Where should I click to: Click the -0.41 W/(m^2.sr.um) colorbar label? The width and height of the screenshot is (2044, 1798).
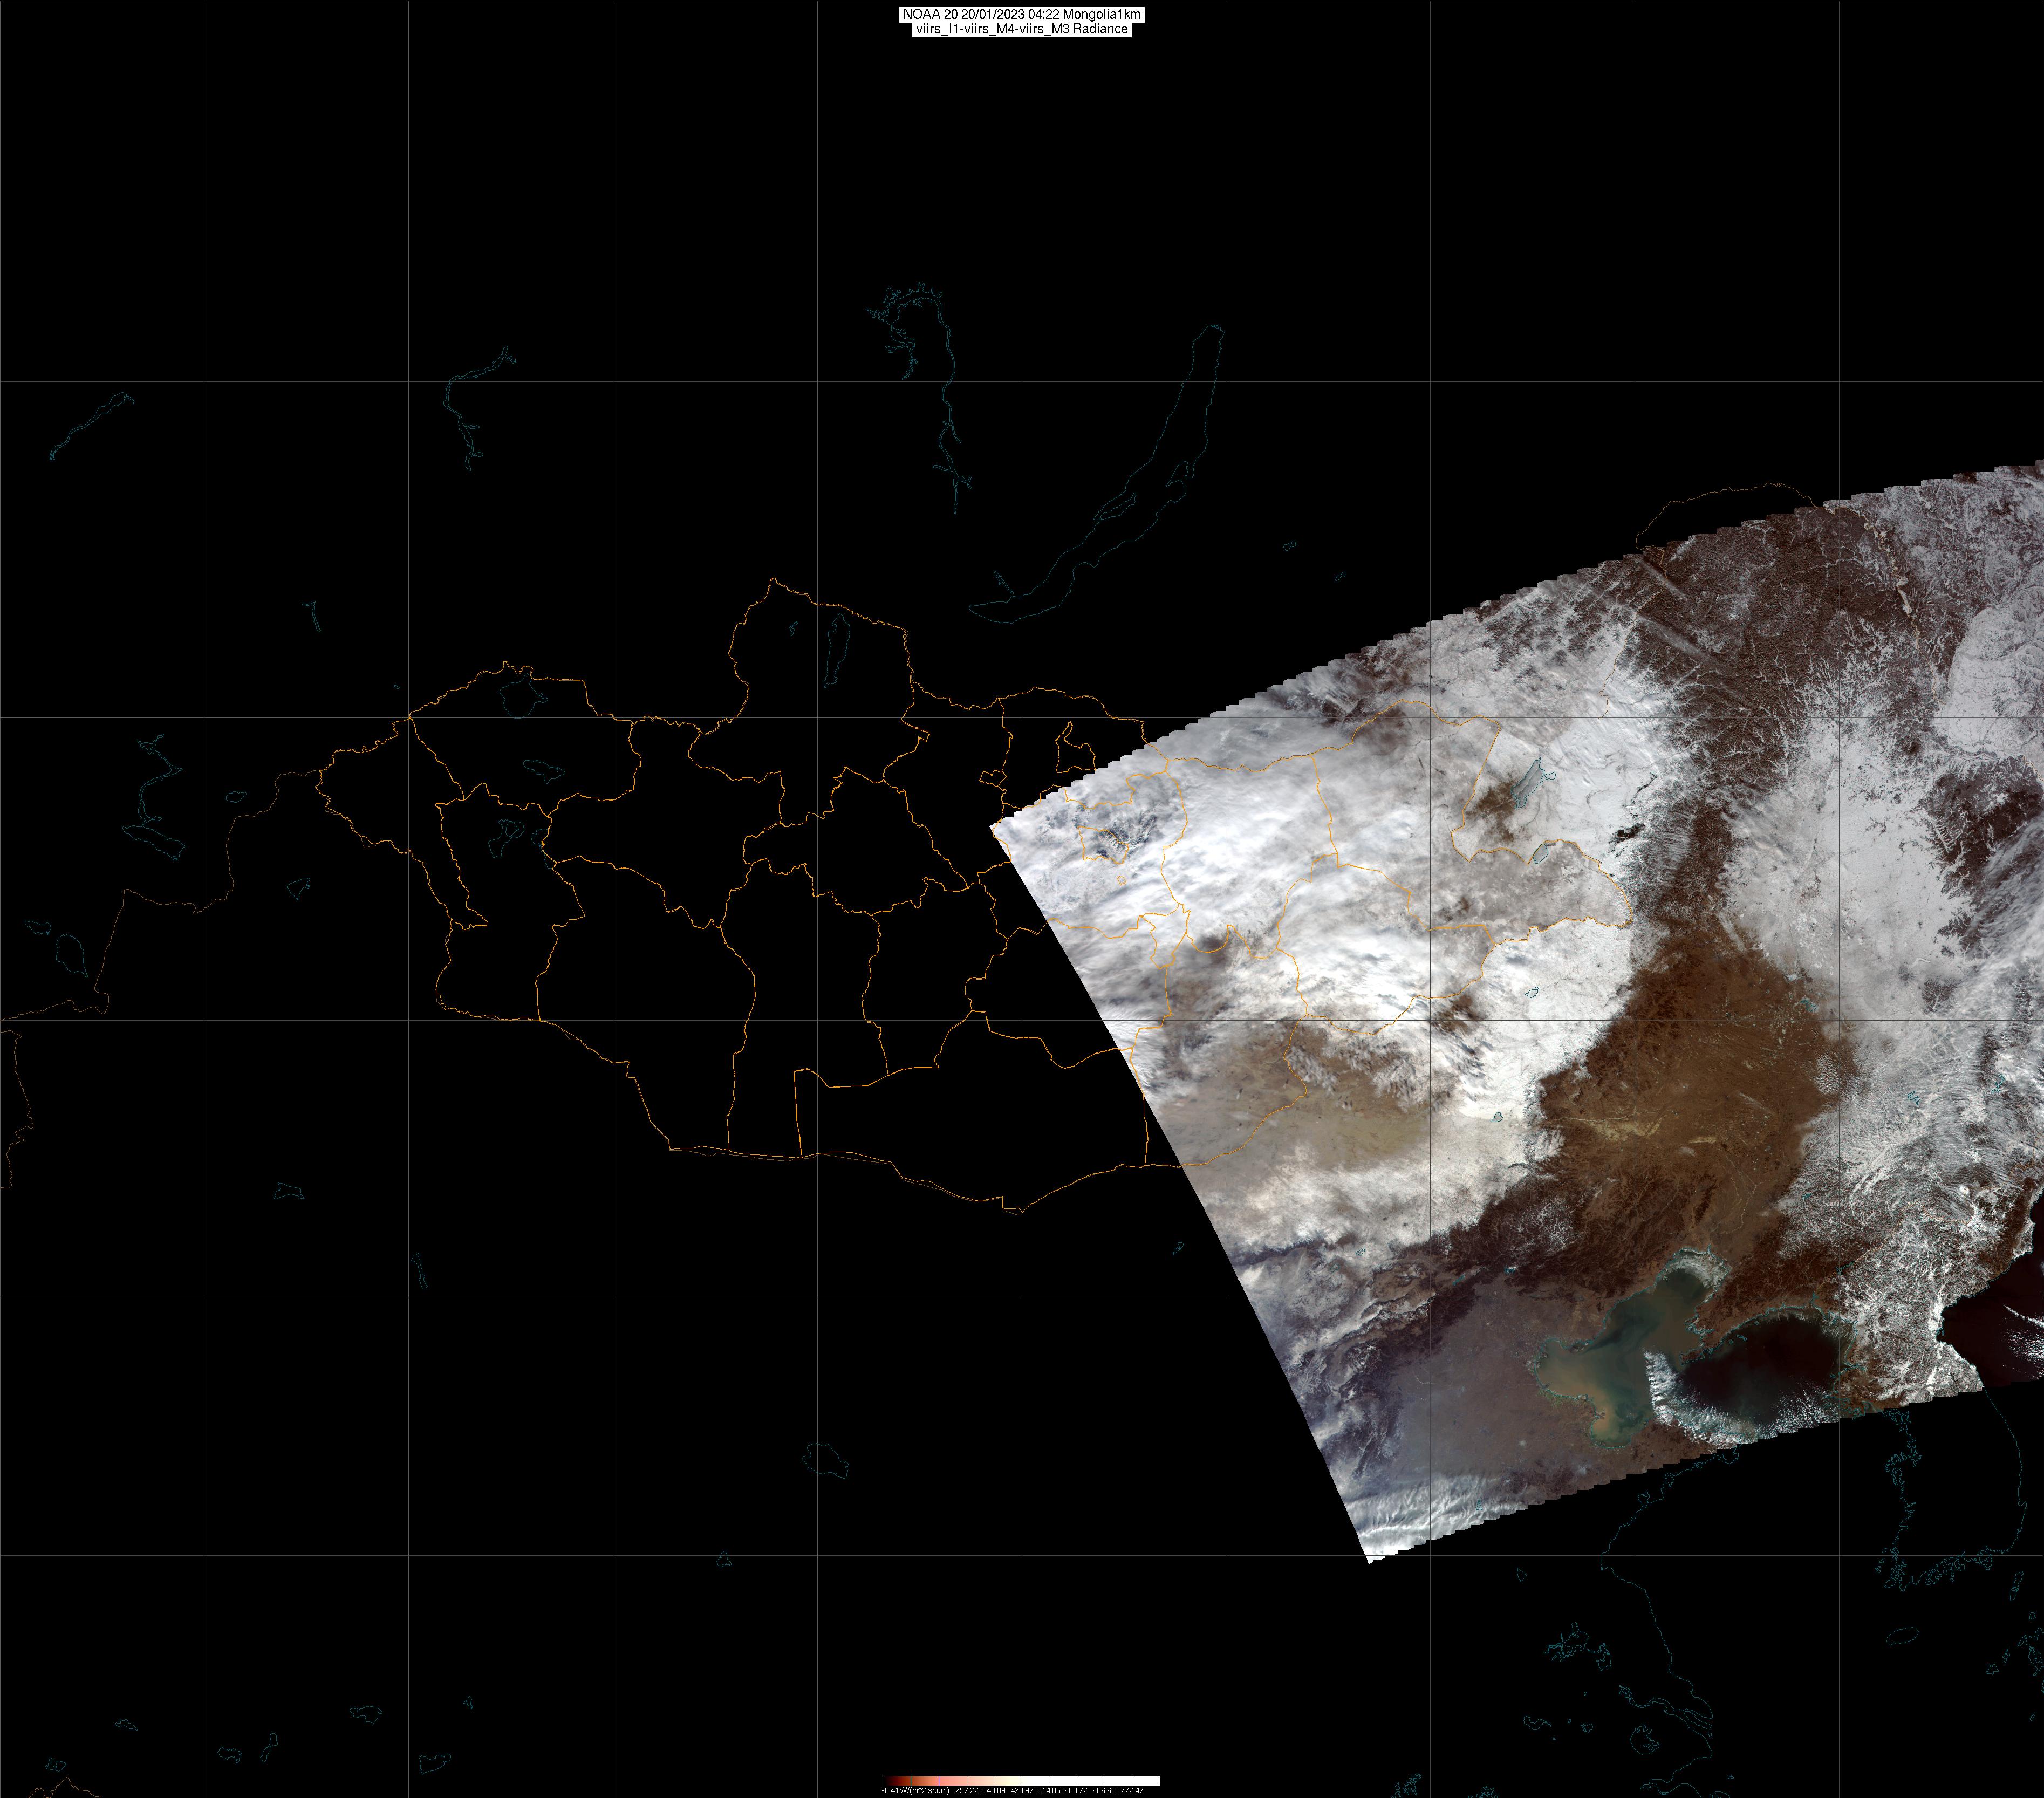pos(915,1791)
